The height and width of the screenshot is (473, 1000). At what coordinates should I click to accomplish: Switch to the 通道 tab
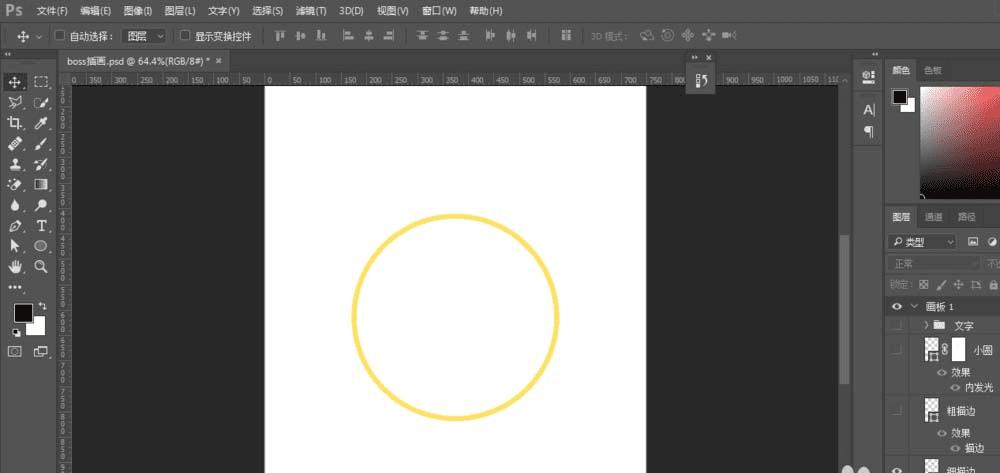click(933, 217)
